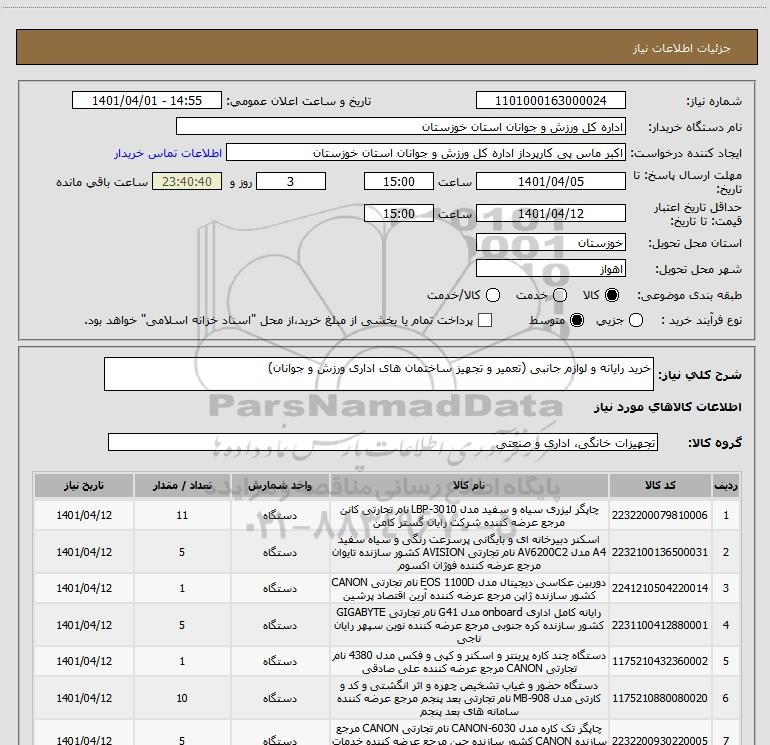Screen dimensions: 770x745
Task: Click the days remaining field showing 3
Action: pyautogui.click(x=291, y=181)
